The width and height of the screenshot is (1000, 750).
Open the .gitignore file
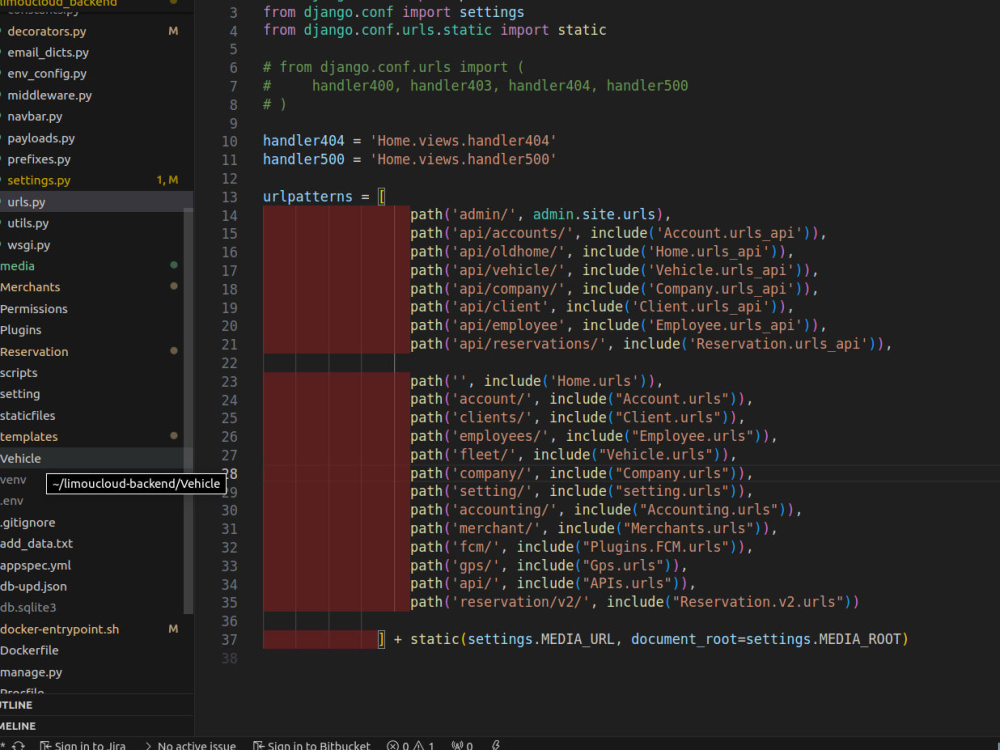coord(27,522)
